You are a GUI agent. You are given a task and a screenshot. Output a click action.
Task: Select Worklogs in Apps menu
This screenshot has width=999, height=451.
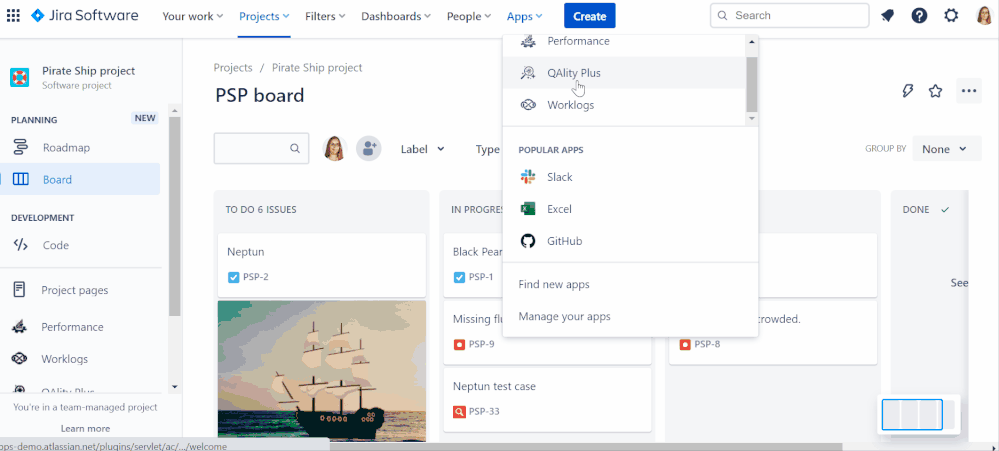[624, 105]
